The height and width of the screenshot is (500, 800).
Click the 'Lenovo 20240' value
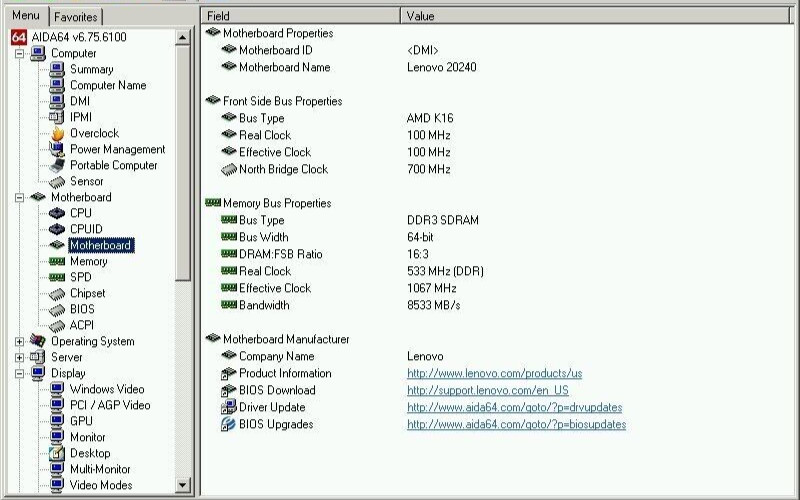pyautogui.click(x=442, y=67)
